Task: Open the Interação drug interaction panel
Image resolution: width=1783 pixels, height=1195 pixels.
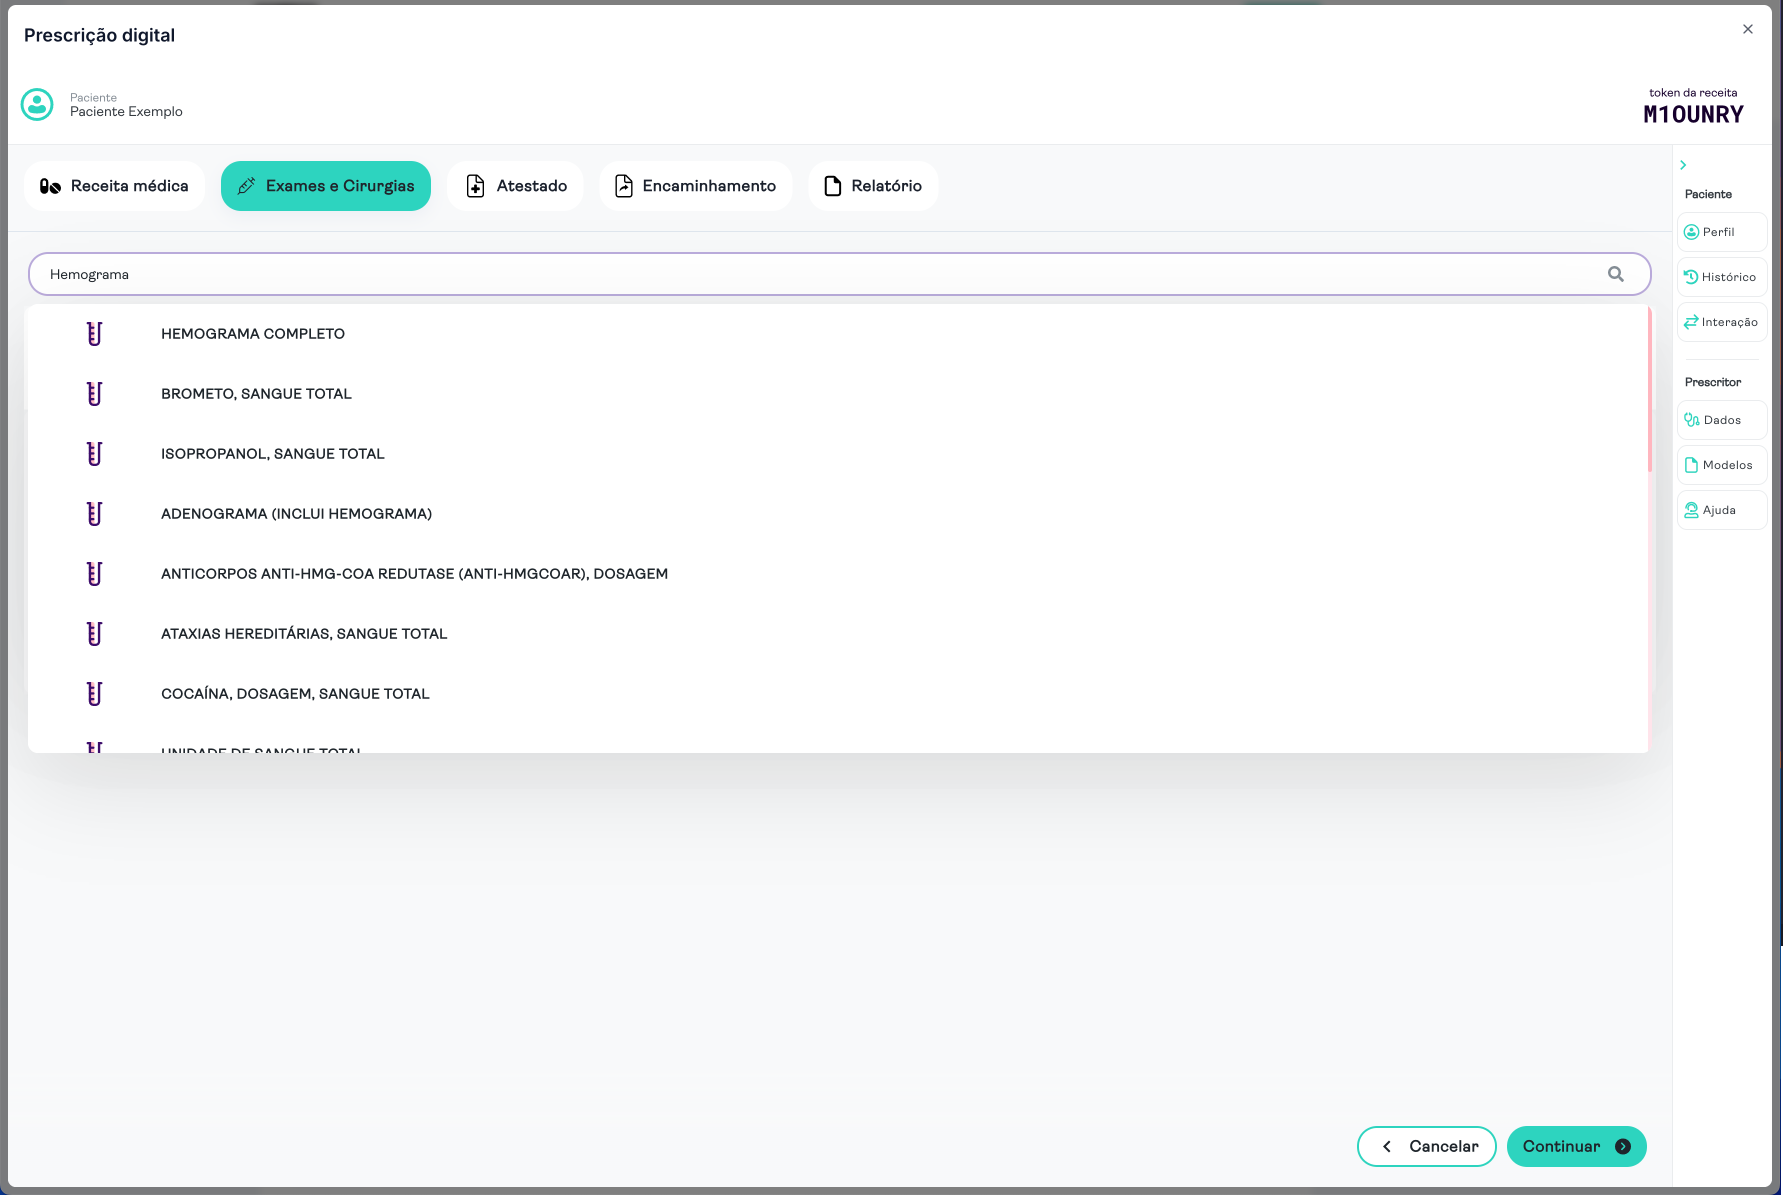Action: 1721,322
